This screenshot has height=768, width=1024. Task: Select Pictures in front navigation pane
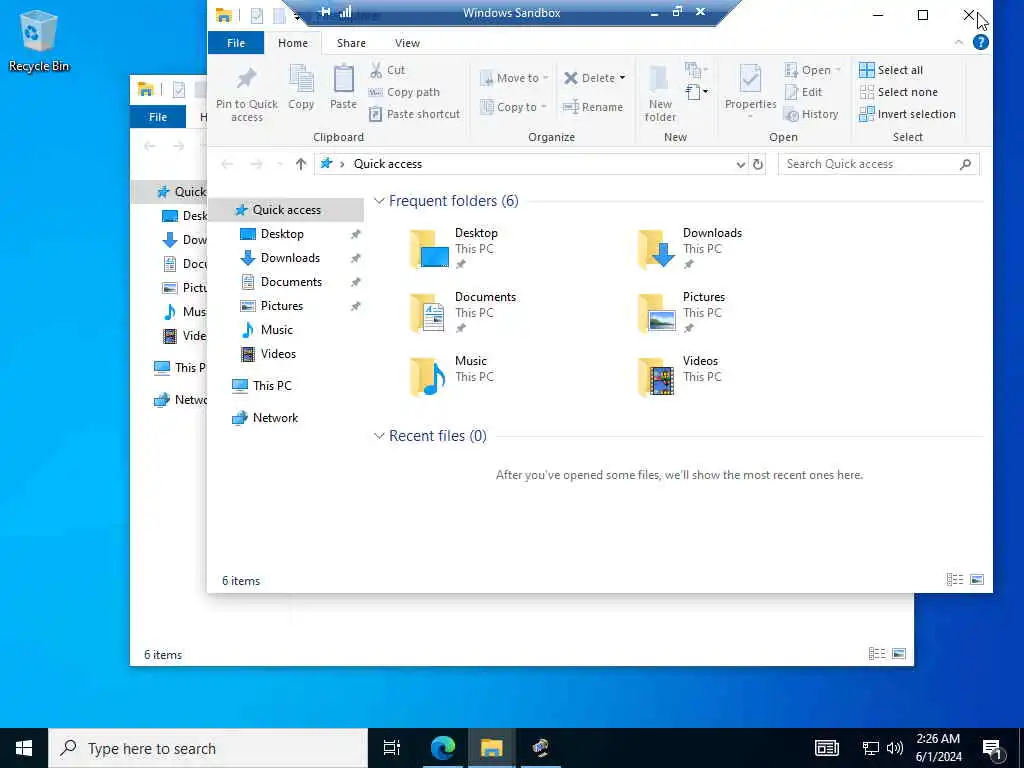[x=281, y=306]
